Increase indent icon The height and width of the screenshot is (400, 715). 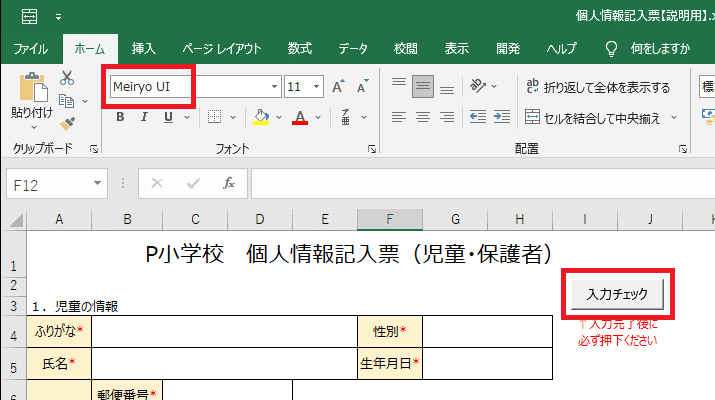pyautogui.click(x=502, y=117)
